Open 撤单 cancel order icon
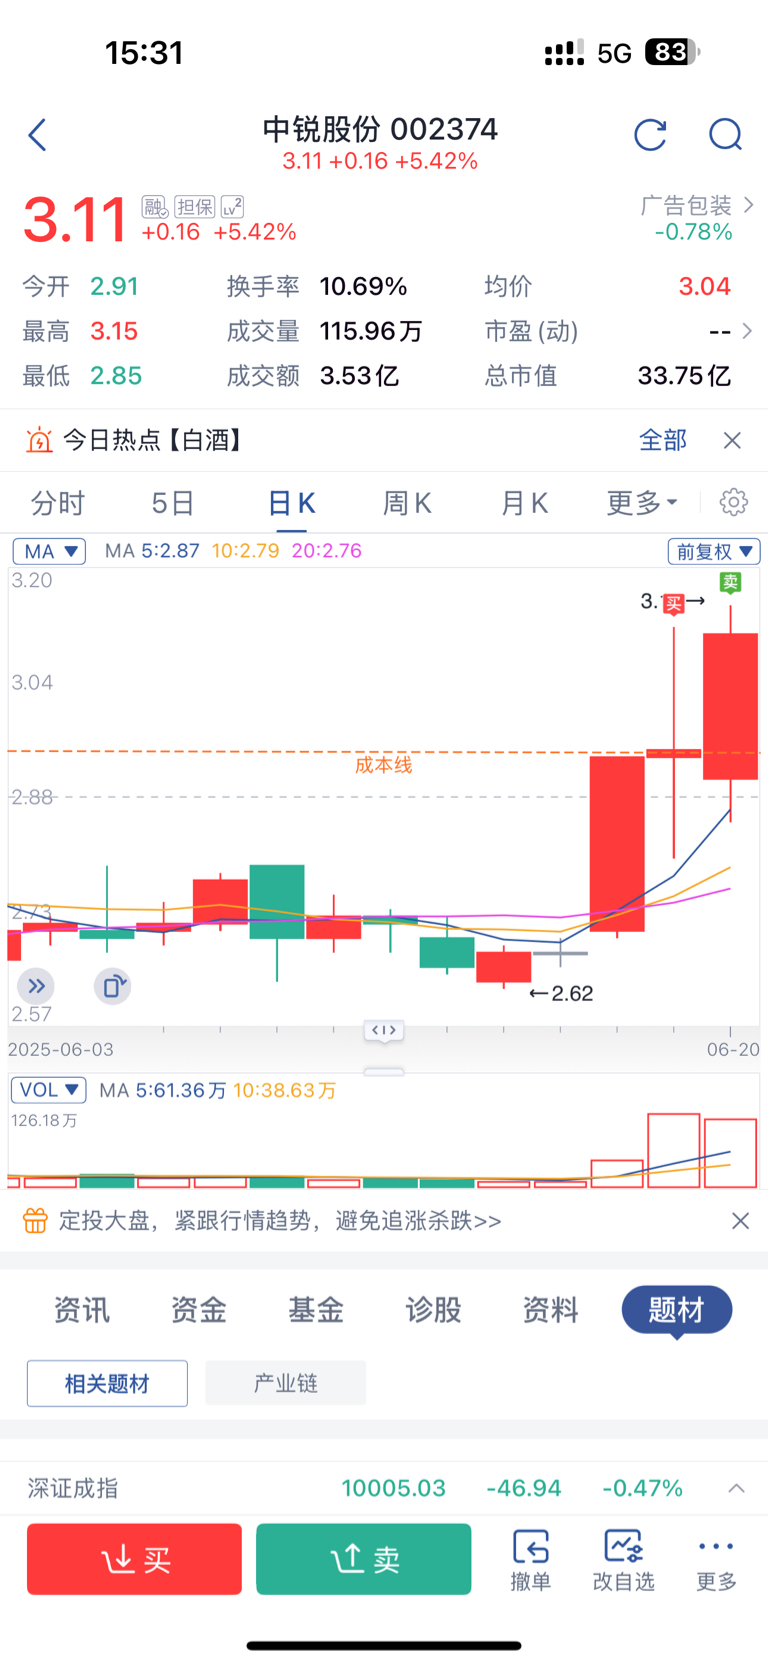Viewport: 768px width, 1665px height. [531, 1559]
